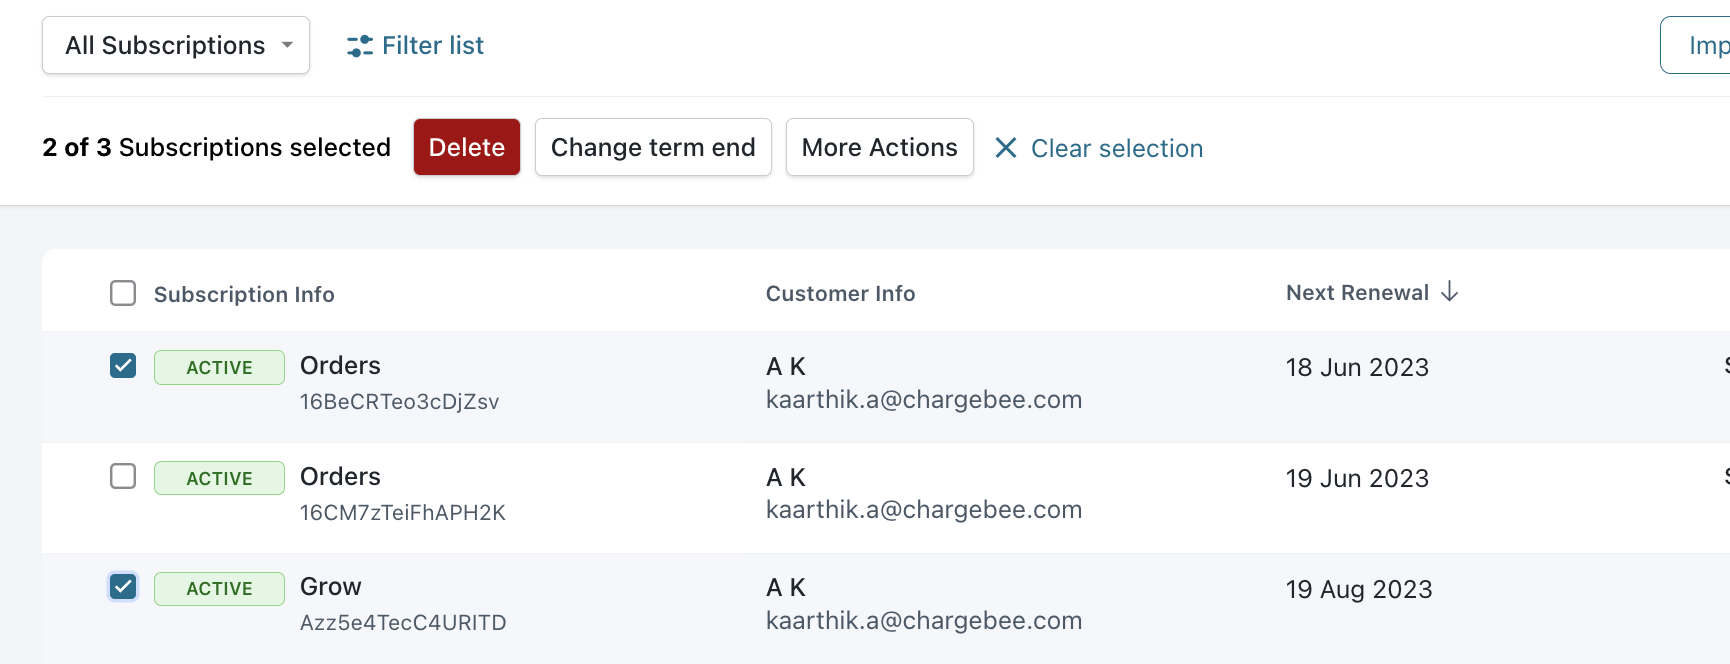The height and width of the screenshot is (664, 1730).
Task: Tick the select-all checkbox in header
Action: pos(123,293)
